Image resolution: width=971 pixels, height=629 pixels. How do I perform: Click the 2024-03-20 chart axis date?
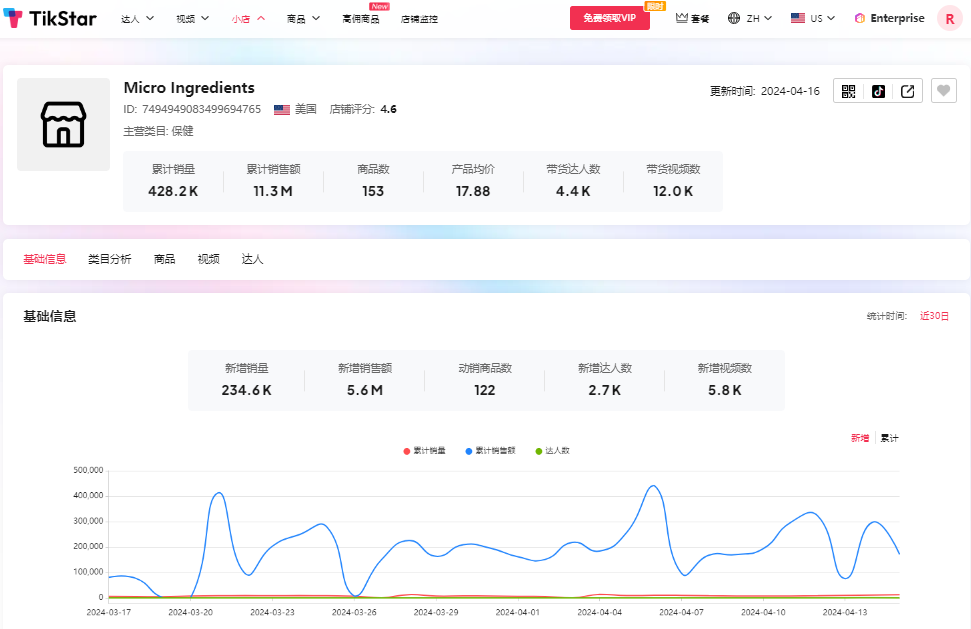click(x=191, y=612)
